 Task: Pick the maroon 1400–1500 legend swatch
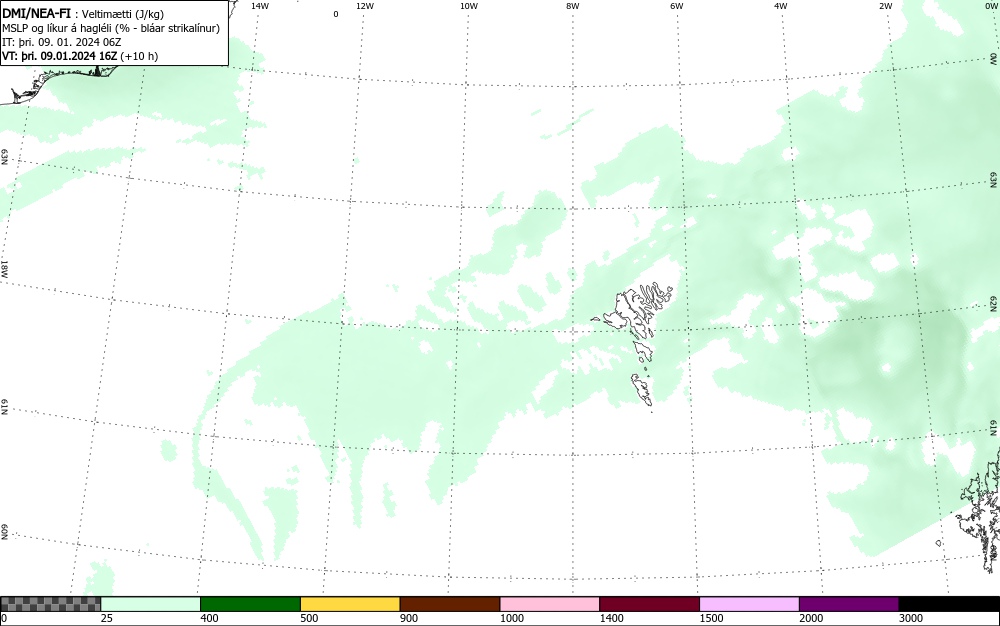coord(649,604)
